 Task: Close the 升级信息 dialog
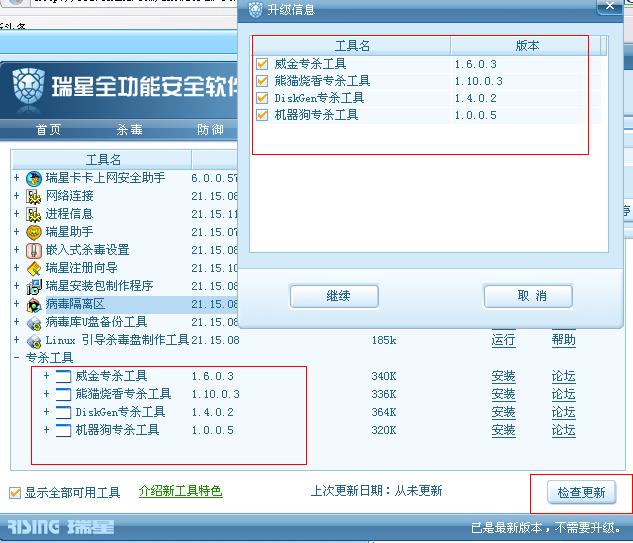pyautogui.click(x=610, y=6)
